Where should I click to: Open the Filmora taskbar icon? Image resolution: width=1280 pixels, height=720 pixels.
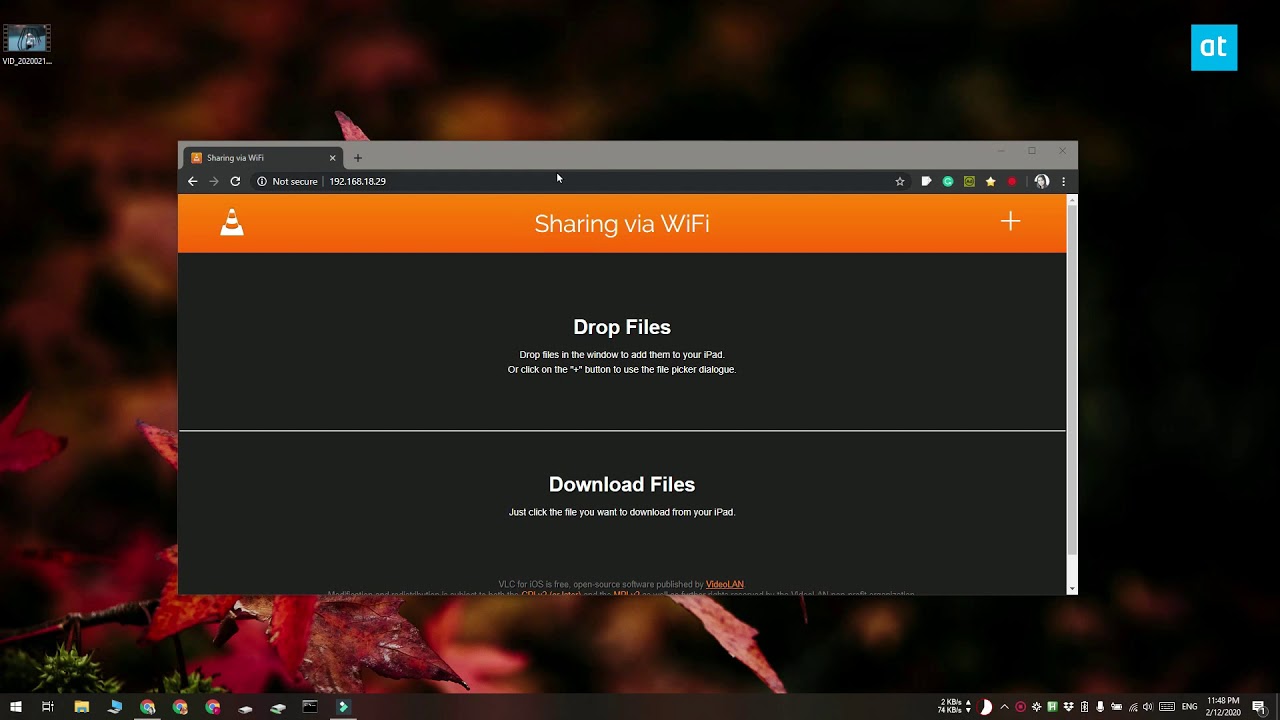click(x=343, y=707)
